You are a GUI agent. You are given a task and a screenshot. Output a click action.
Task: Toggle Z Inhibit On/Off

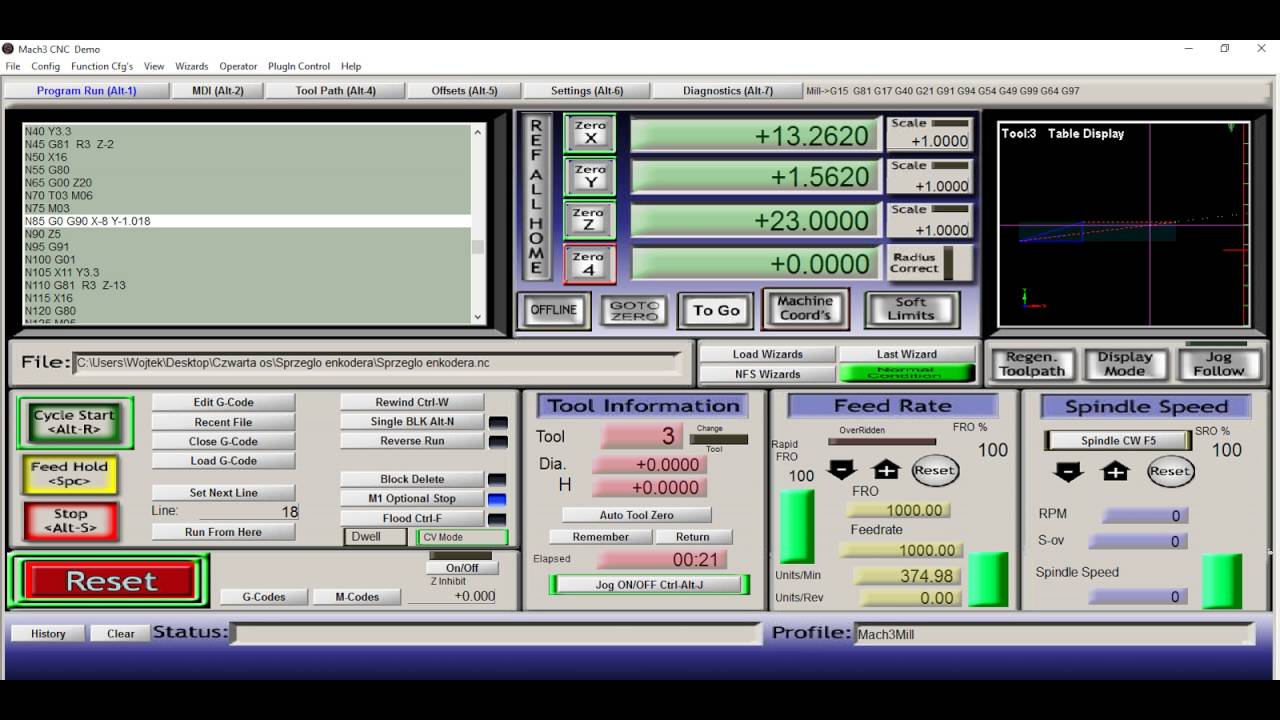[462, 568]
